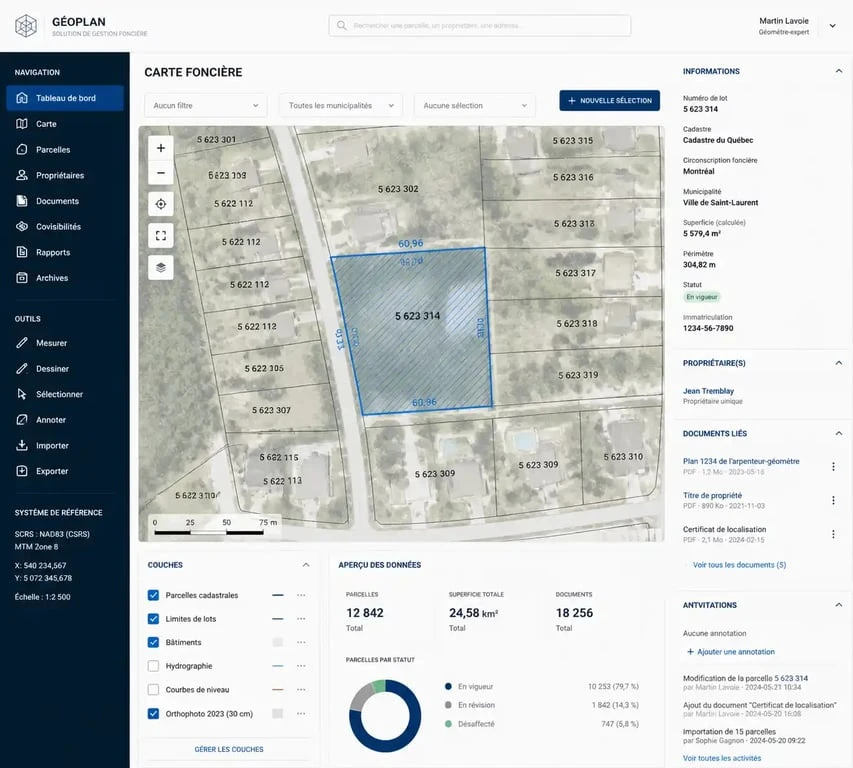Go to Tableau de bord
Image resolution: width=853 pixels, height=768 pixels.
coord(65,98)
